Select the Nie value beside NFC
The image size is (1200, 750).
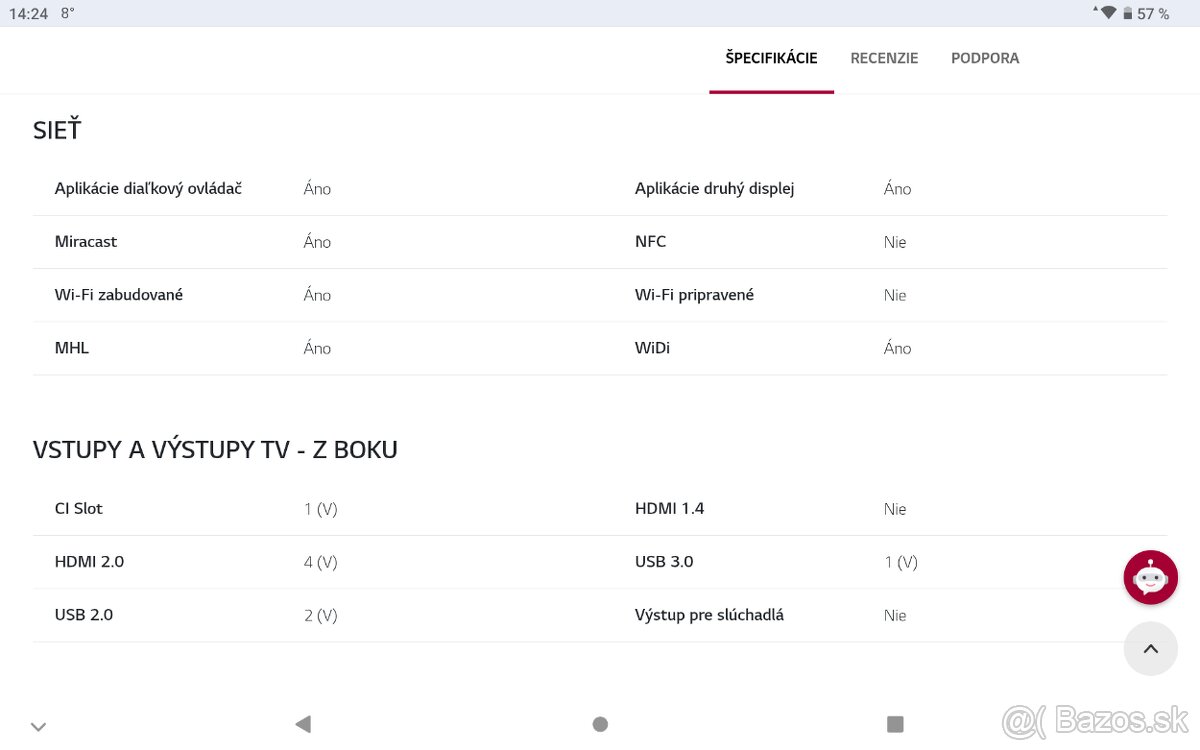(x=894, y=241)
